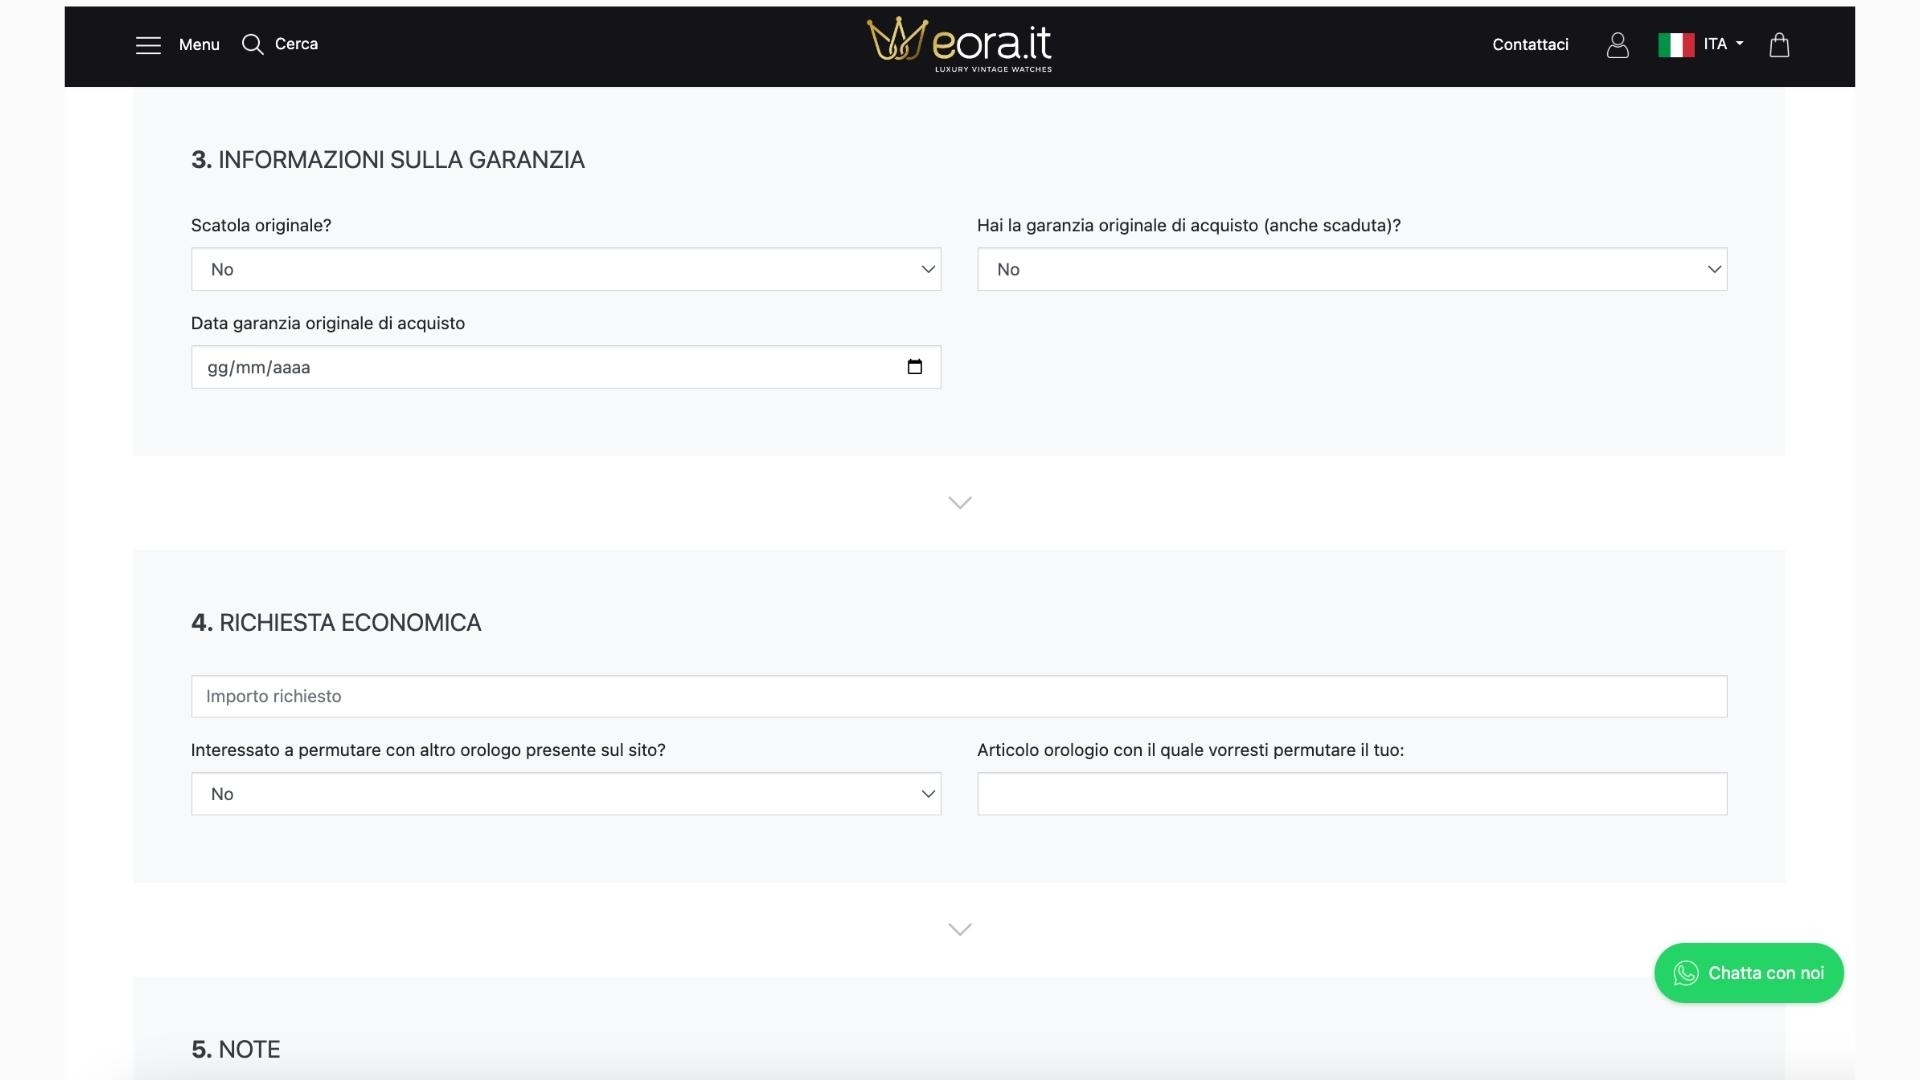
Task: Click chevron below Richiesta Economica section
Action: [960, 929]
